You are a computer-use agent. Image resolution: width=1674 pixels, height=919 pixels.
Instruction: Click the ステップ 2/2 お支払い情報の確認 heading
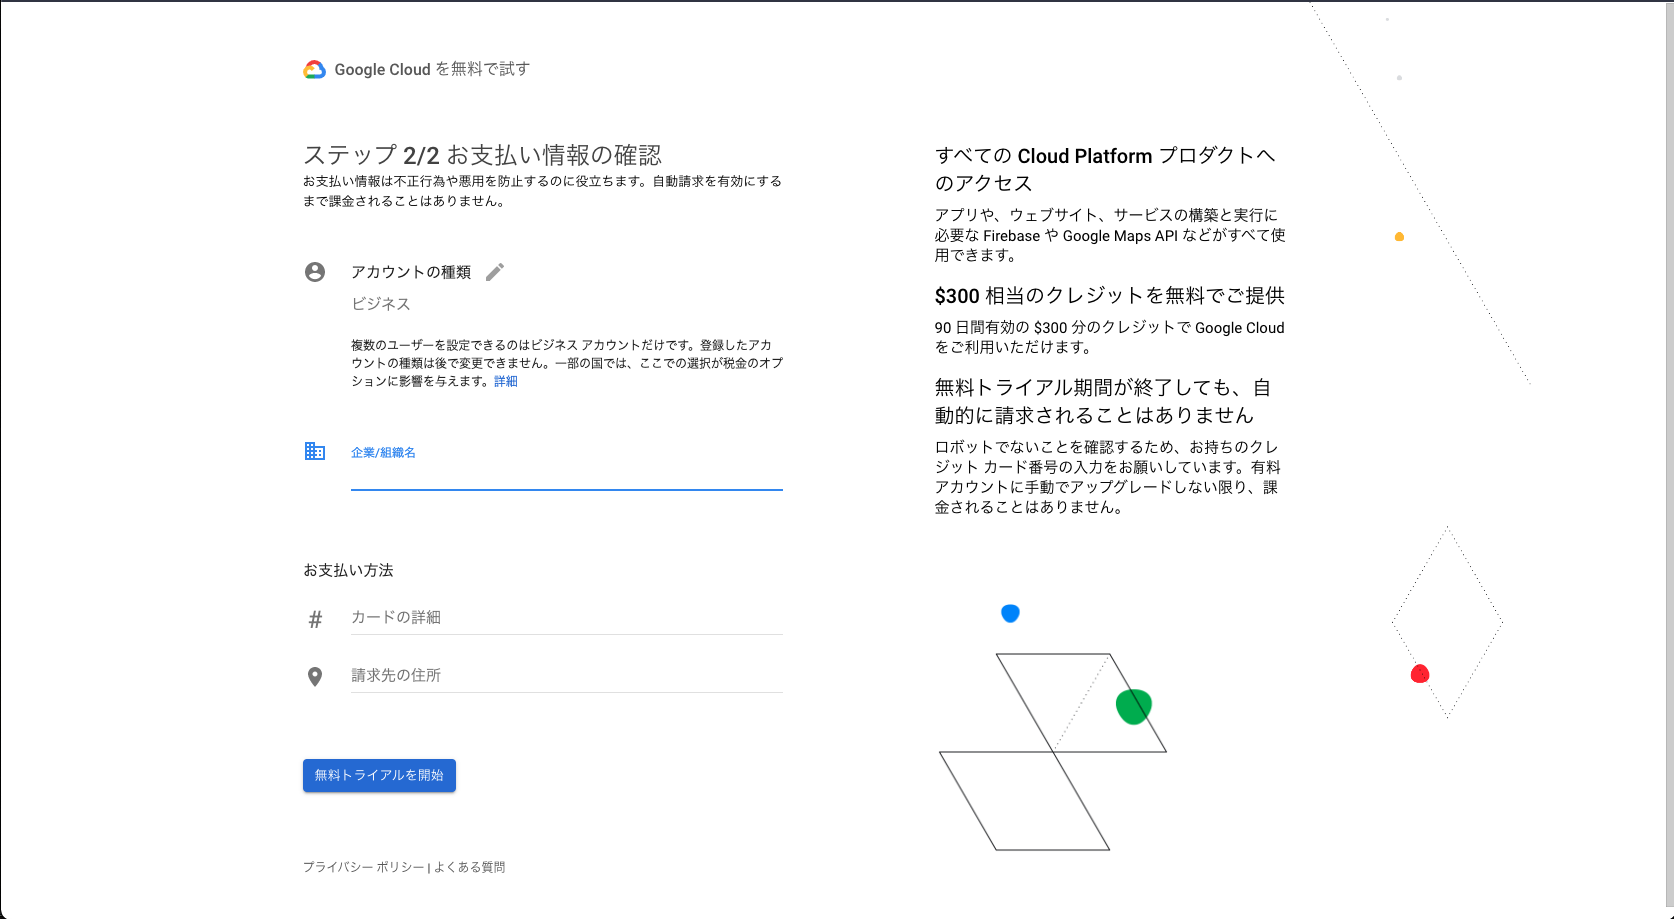[482, 155]
